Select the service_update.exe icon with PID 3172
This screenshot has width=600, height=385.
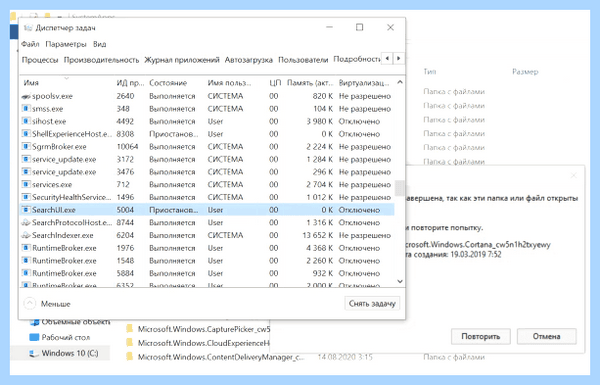(x=26, y=159)
